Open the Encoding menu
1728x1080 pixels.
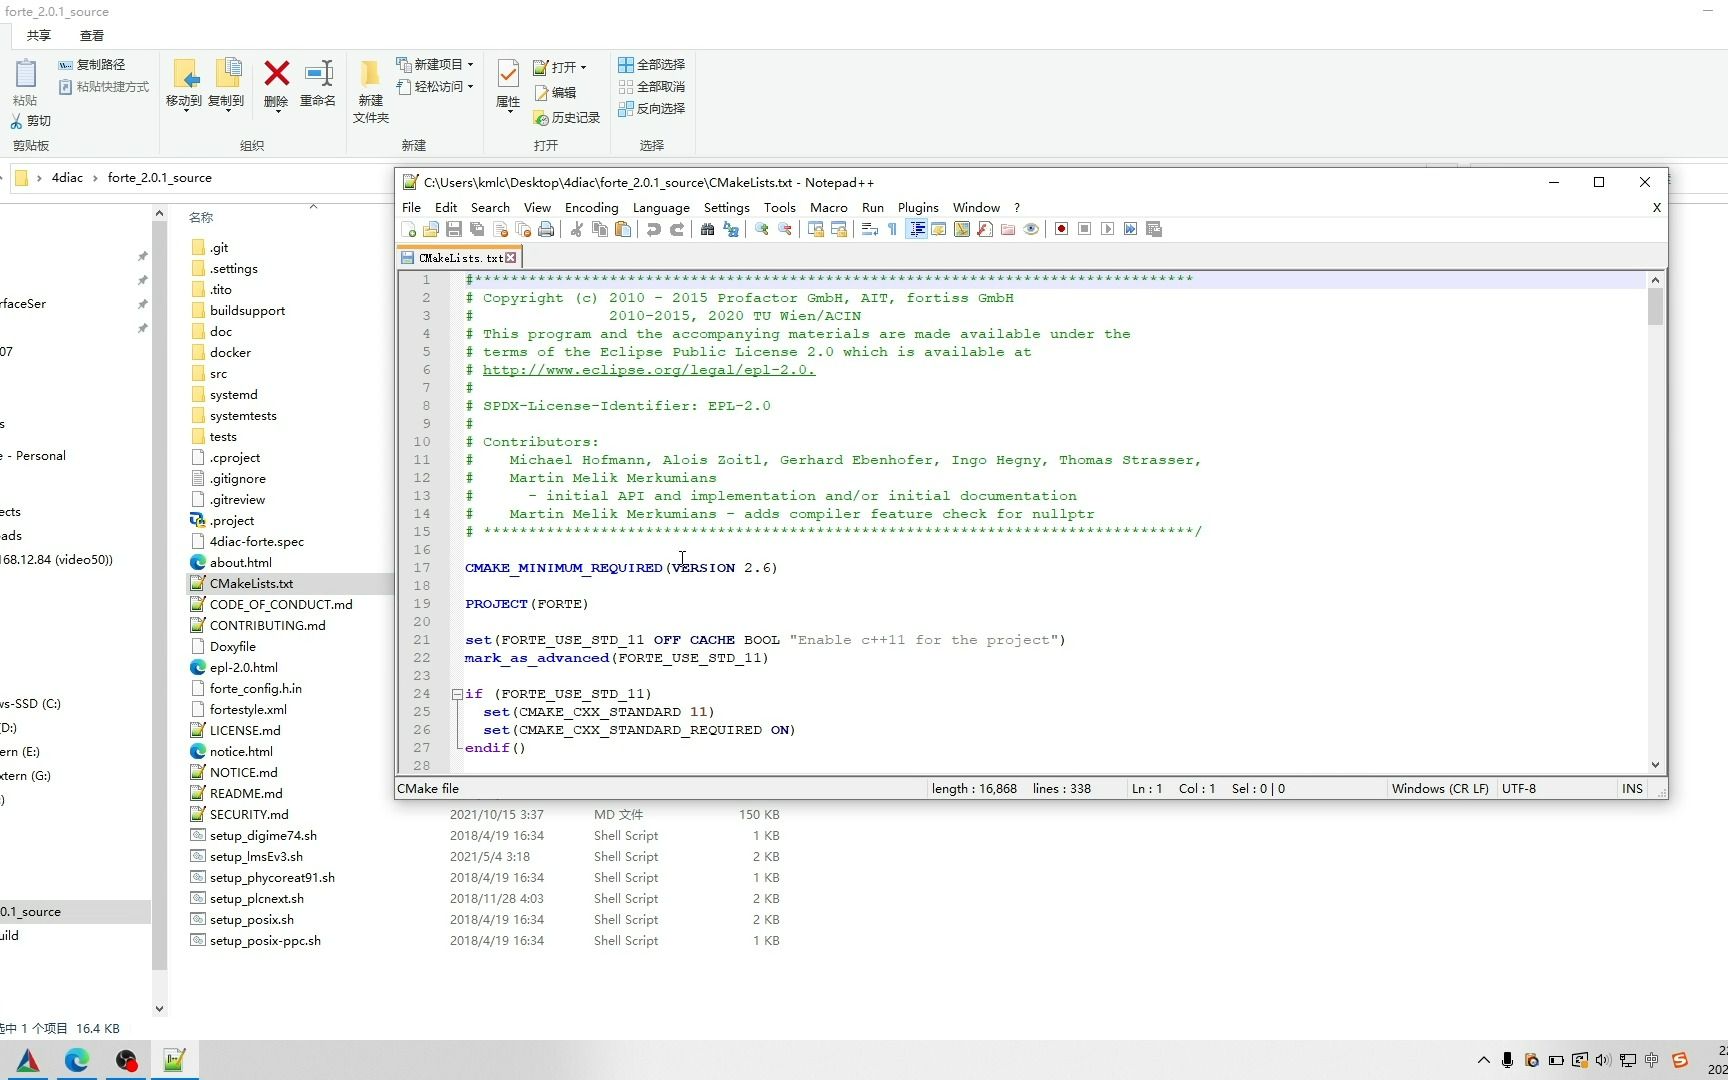591,207
